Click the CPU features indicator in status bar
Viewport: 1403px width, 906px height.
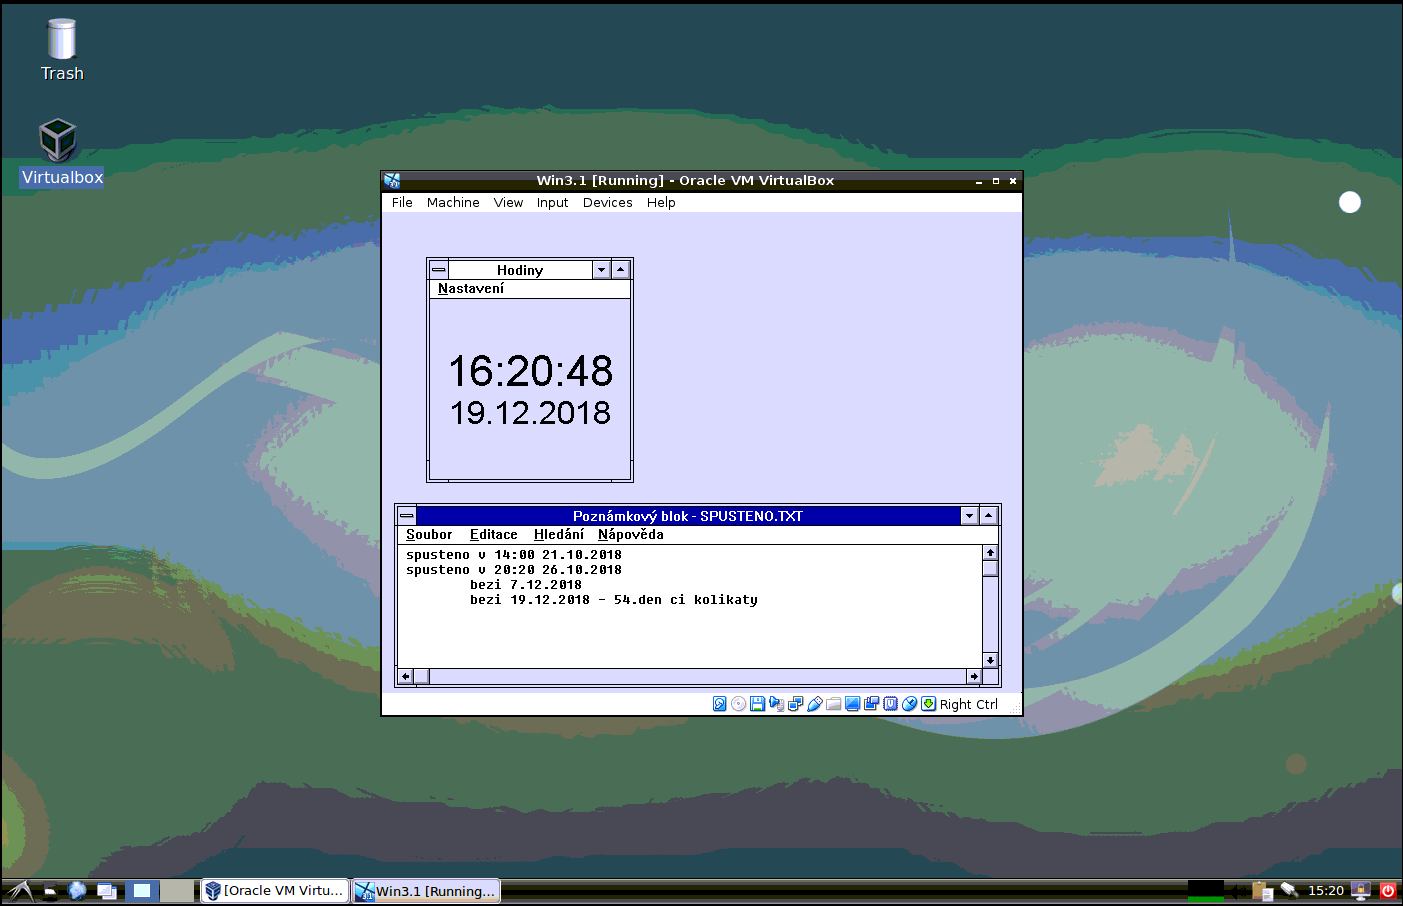890,704
